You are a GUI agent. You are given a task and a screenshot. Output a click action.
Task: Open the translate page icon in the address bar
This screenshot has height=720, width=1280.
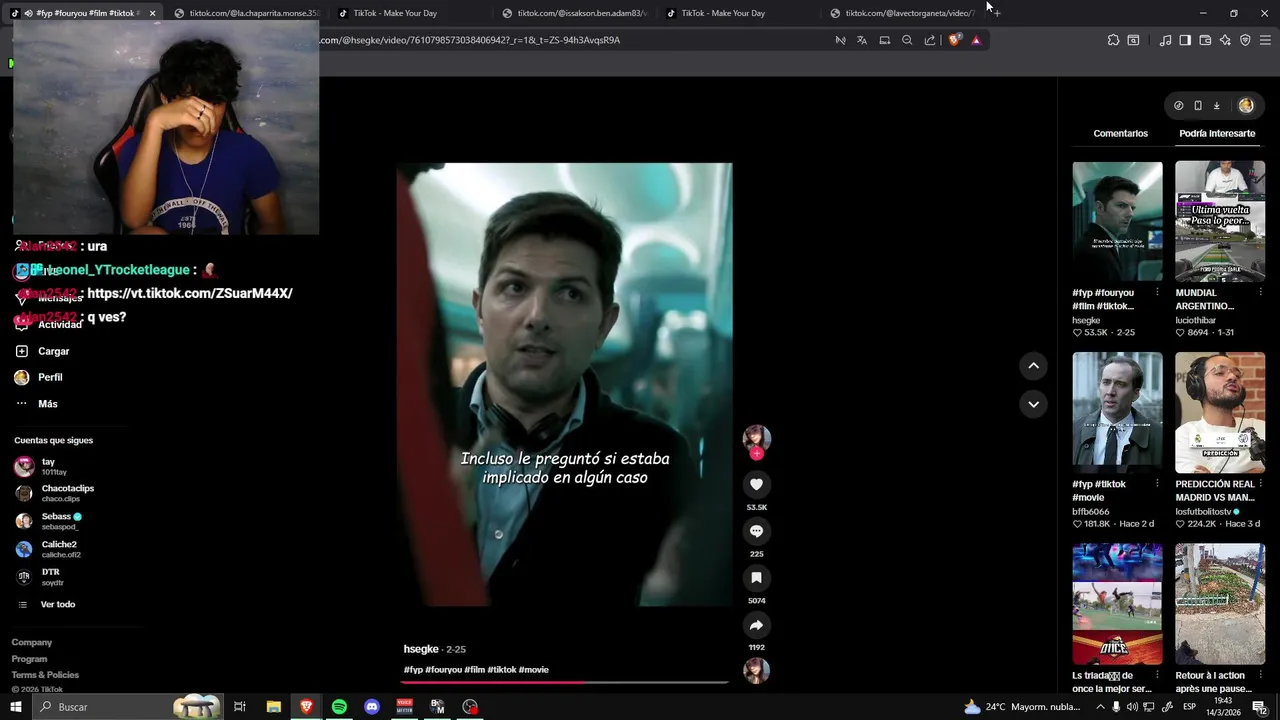pos(862,40)
